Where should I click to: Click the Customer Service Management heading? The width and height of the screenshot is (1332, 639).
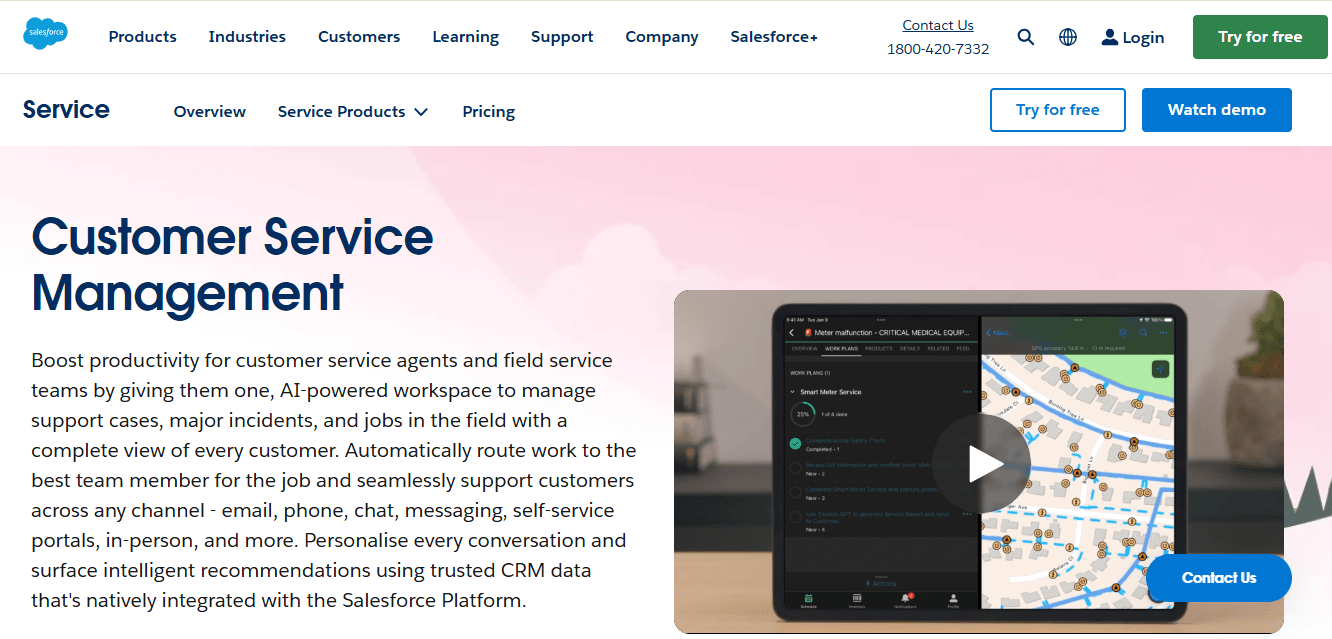point(232,265)
